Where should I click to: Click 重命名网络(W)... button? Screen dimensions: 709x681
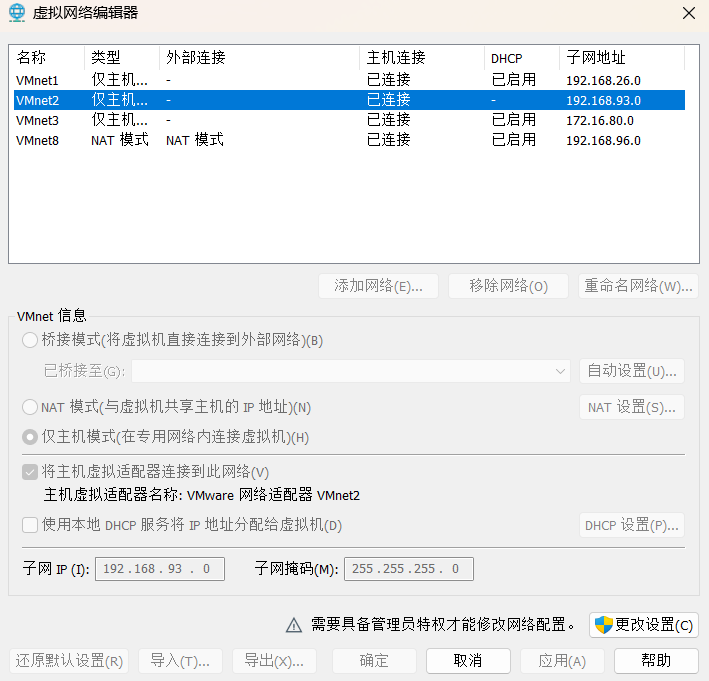coord(638,286)
